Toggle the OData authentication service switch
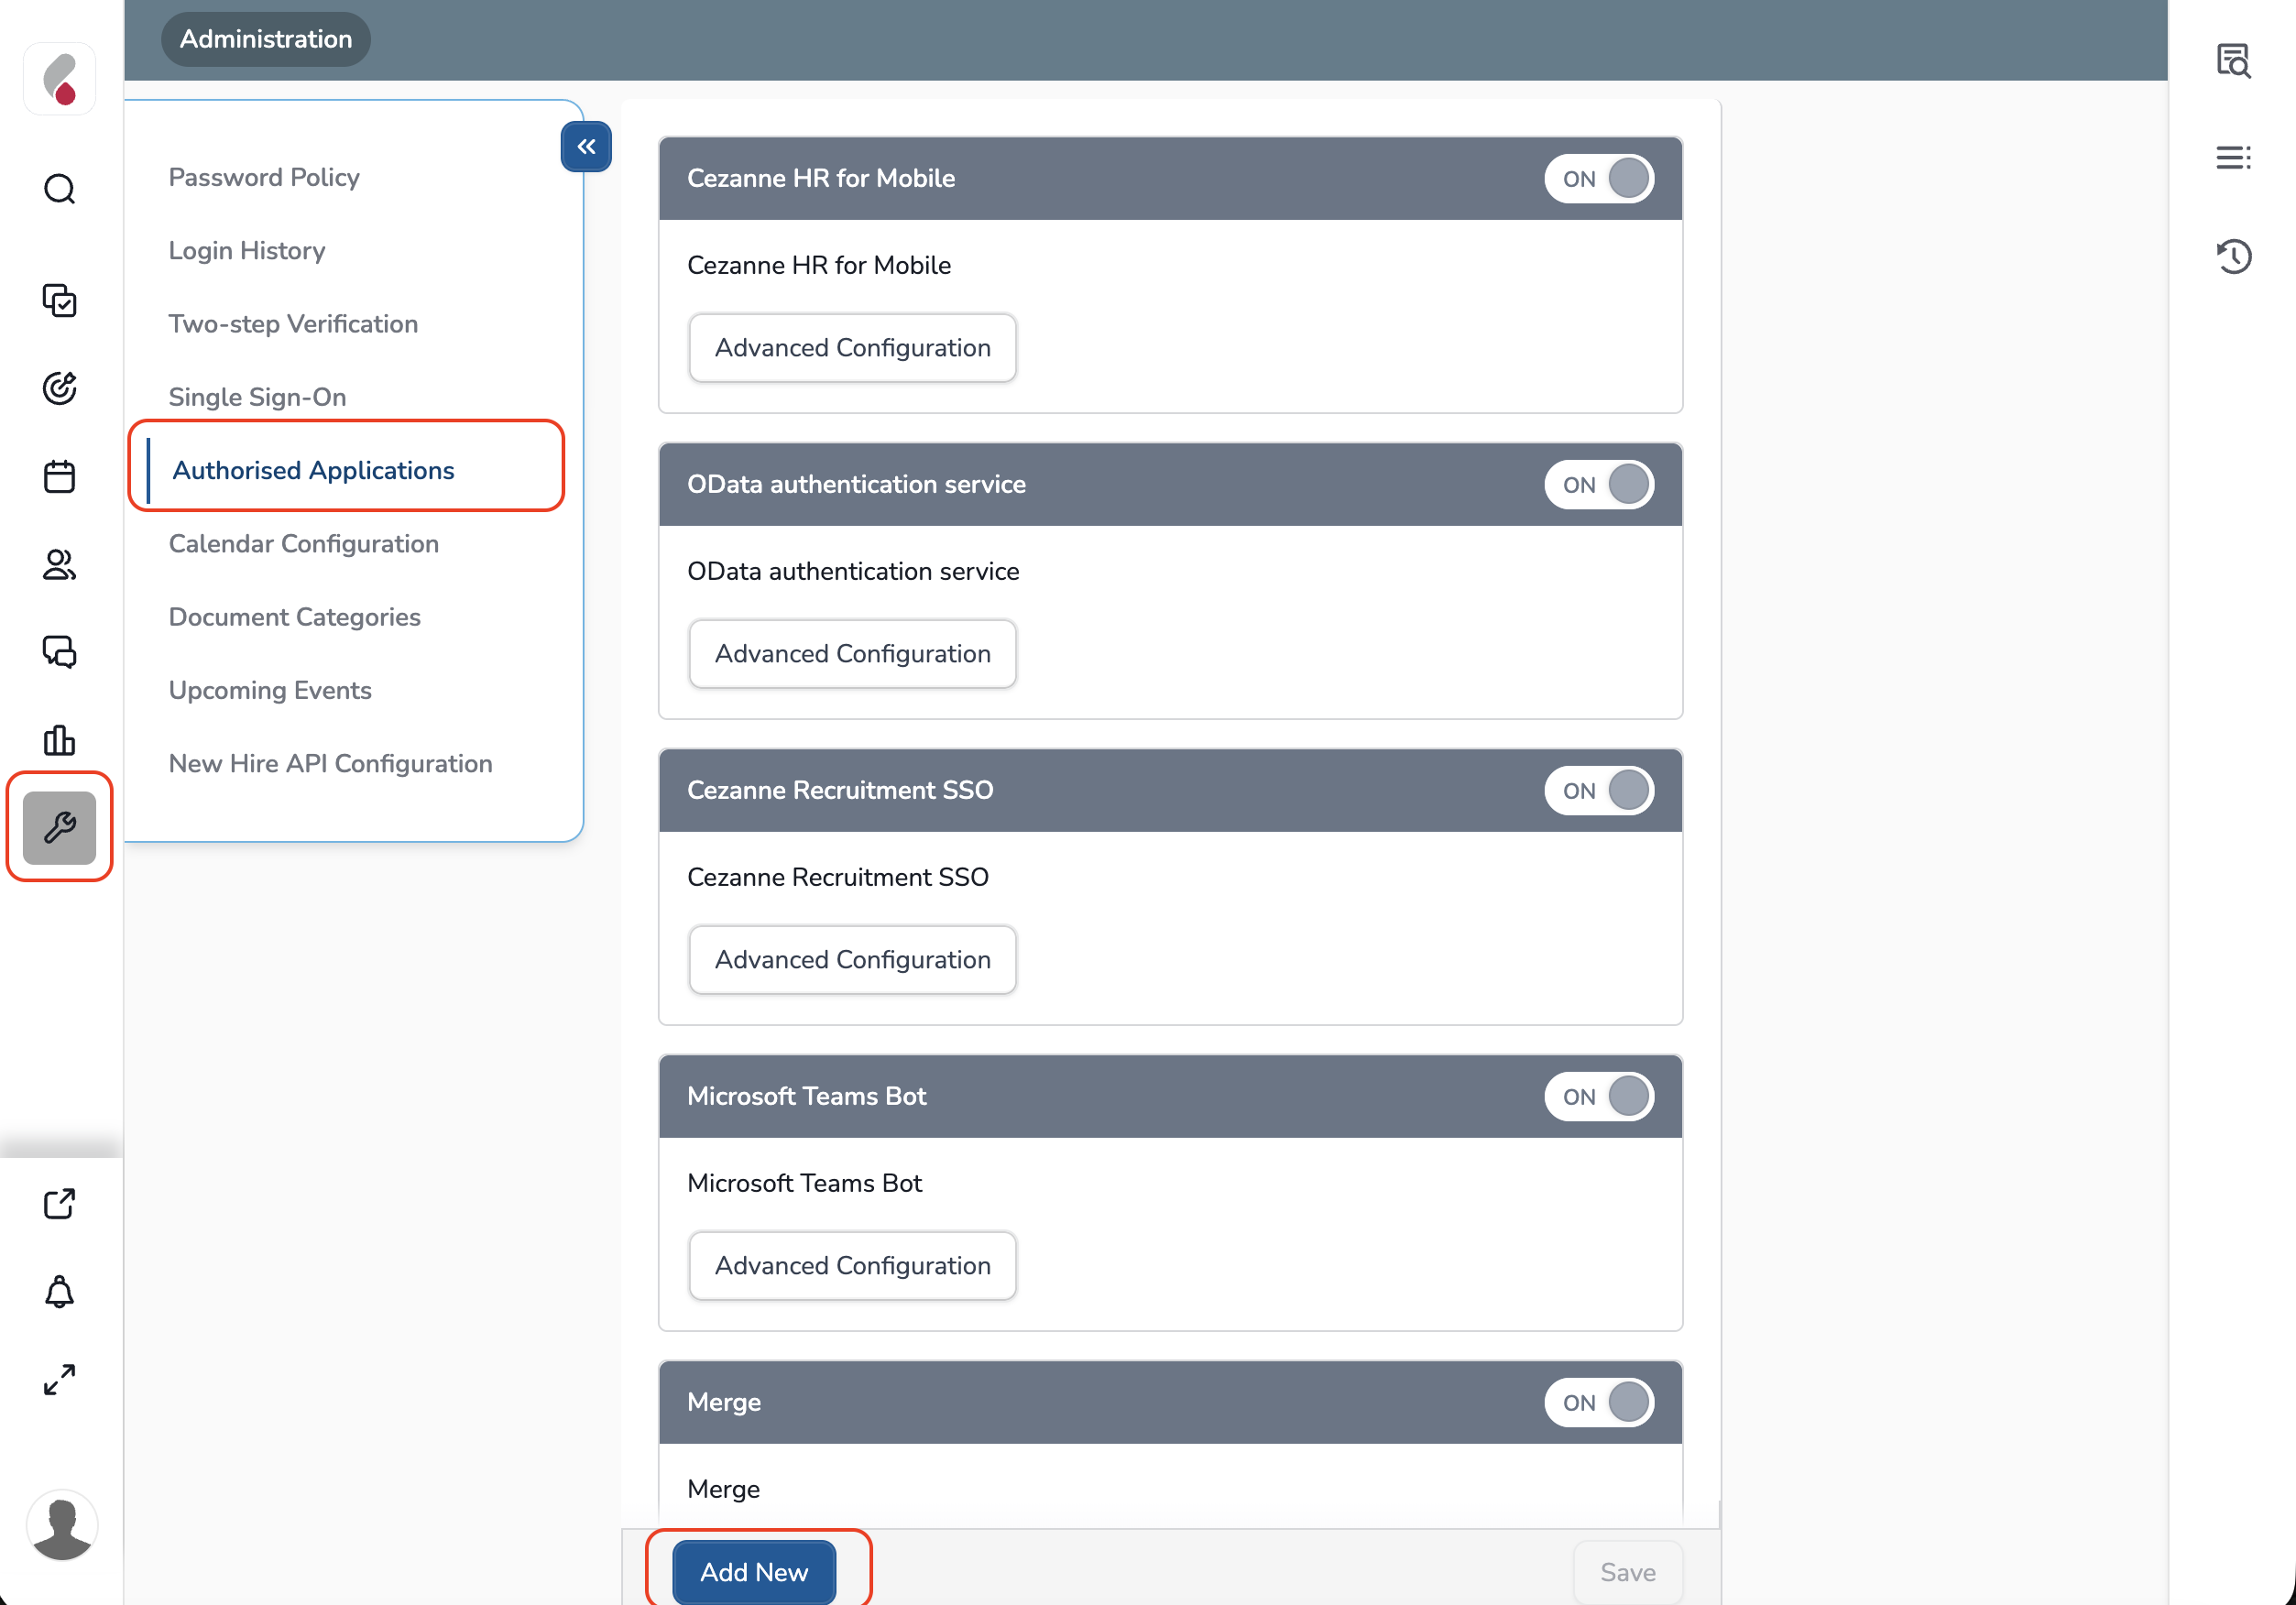Screen dimensions: 2296x1605 pyautogui.click(x=1598, y=485)
